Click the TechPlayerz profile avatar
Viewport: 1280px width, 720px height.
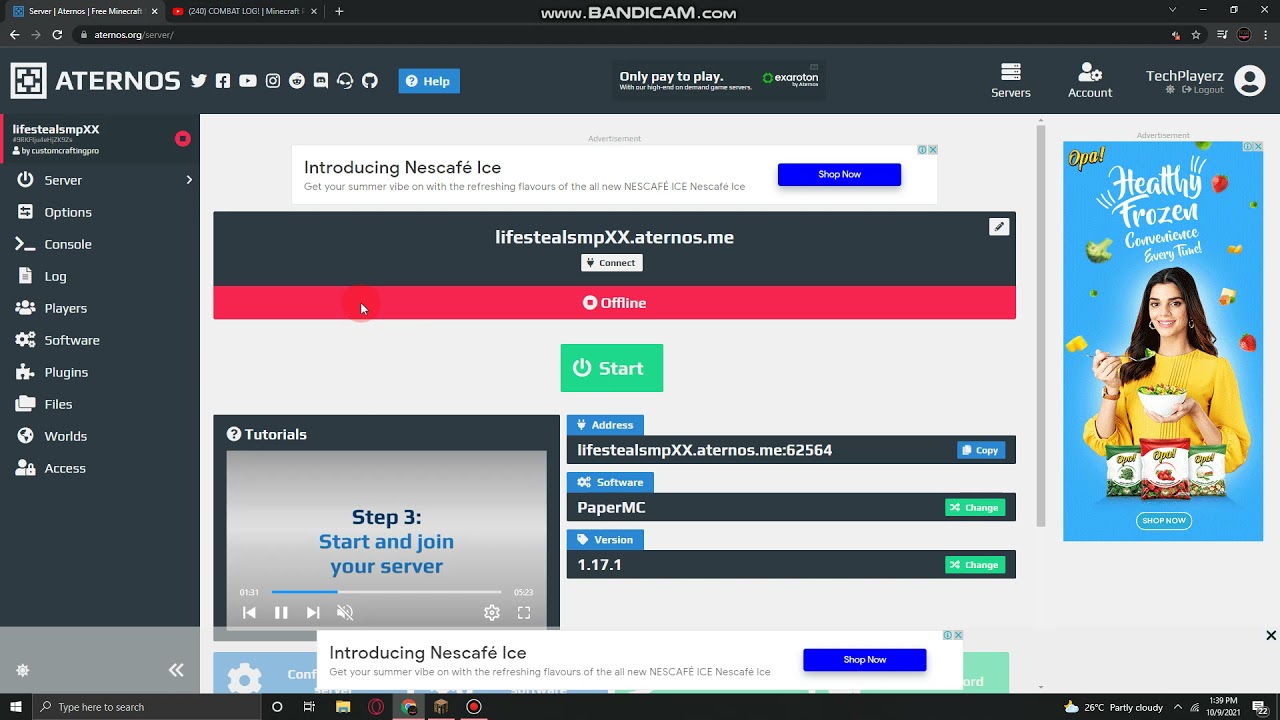1250,81
